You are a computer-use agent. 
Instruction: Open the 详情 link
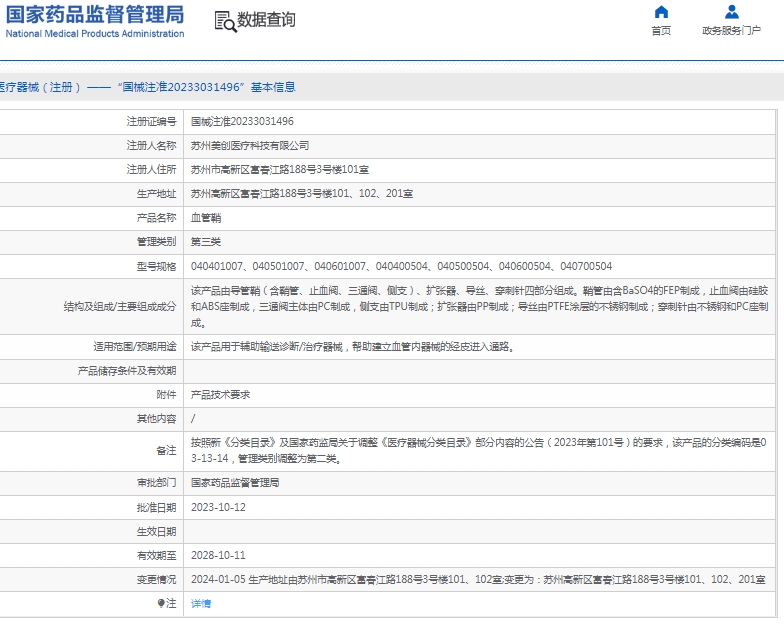(x=201, y=604)
